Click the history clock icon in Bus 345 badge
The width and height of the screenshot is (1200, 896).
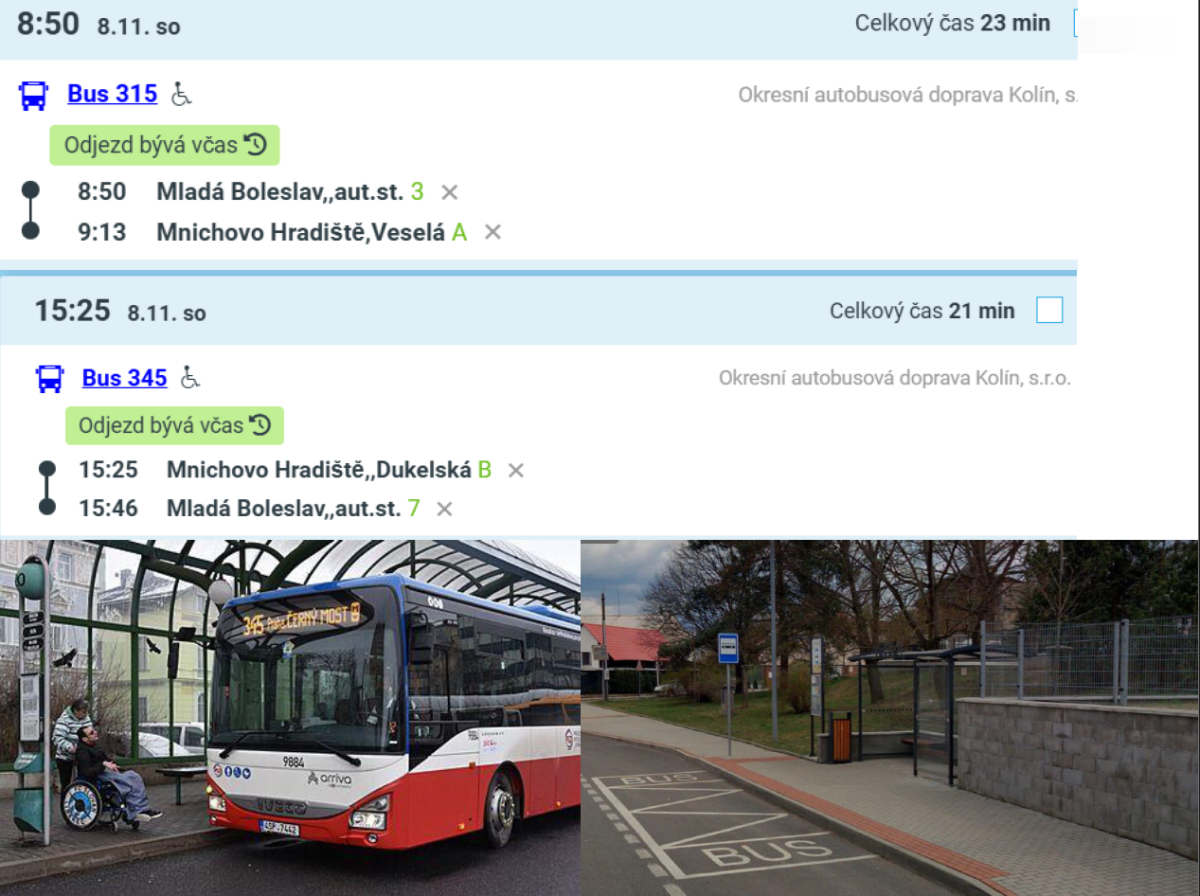260,425
